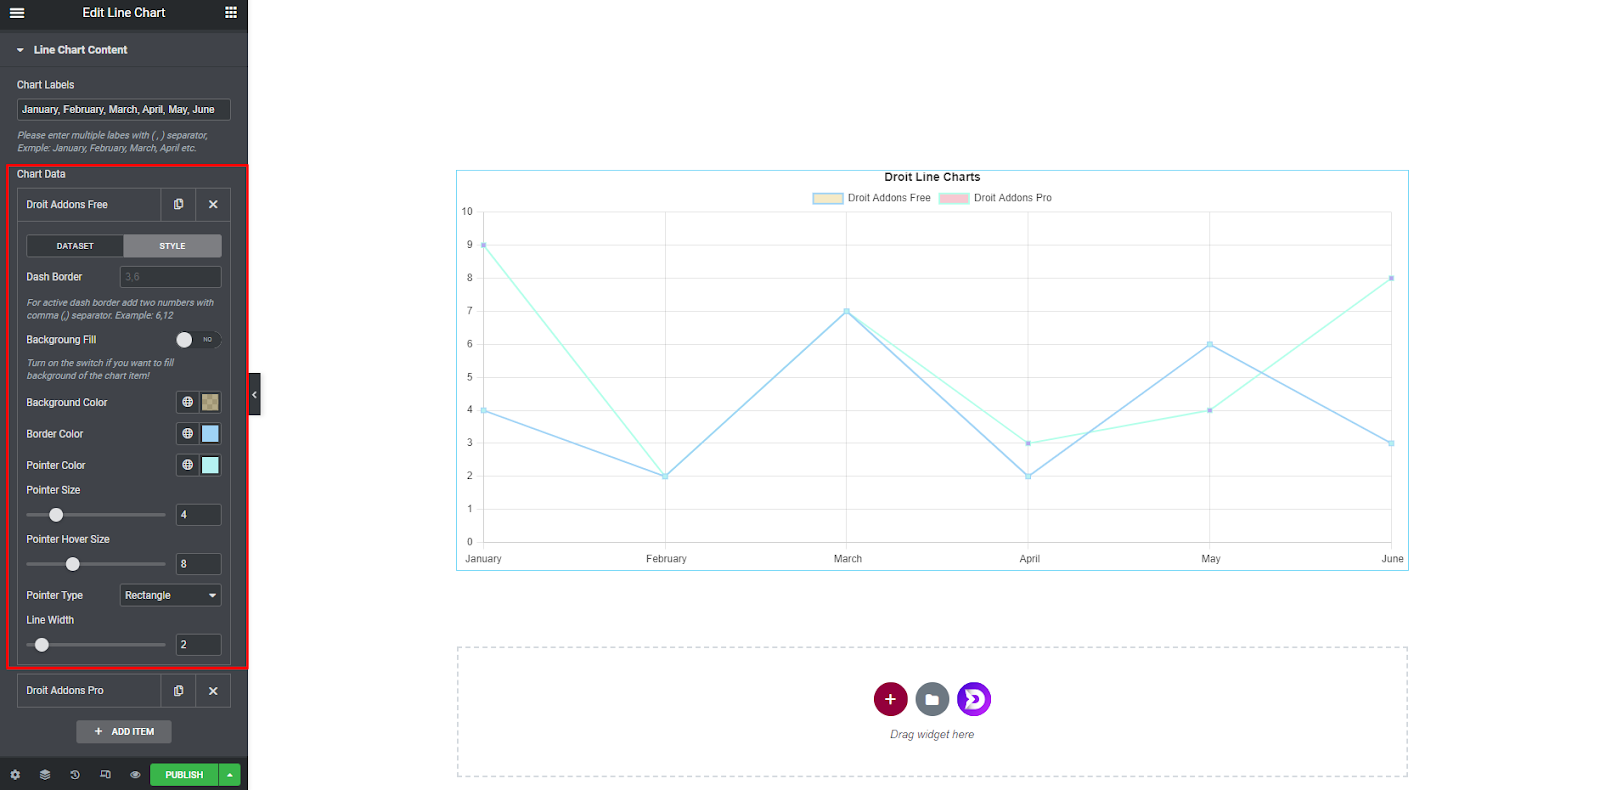Focus the Pointer Hover Size number field
This screenshot has height=790, width=1600.
click(199, 564)
